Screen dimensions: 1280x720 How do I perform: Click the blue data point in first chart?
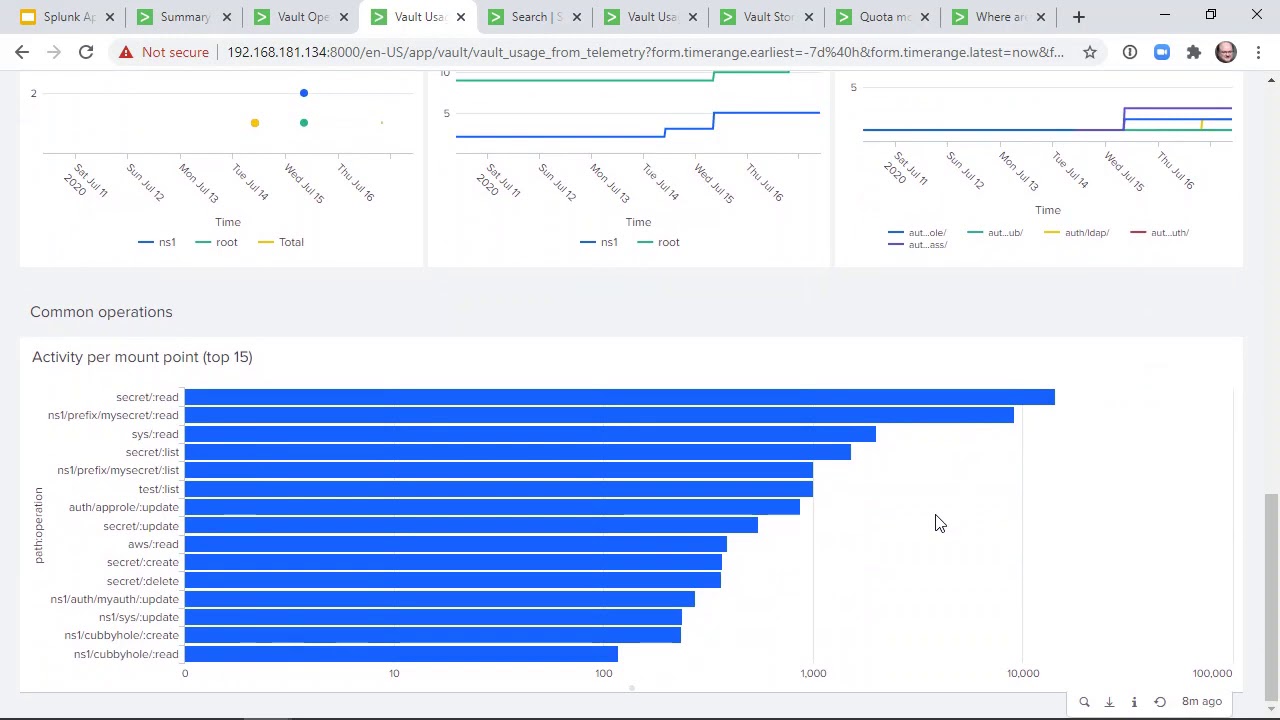tap(304, 93)
